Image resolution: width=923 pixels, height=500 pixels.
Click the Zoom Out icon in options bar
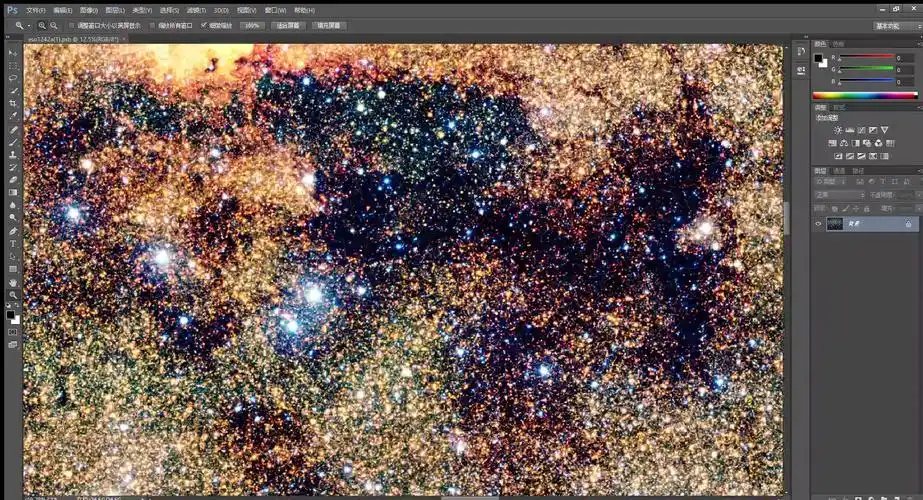pos(54,25)
